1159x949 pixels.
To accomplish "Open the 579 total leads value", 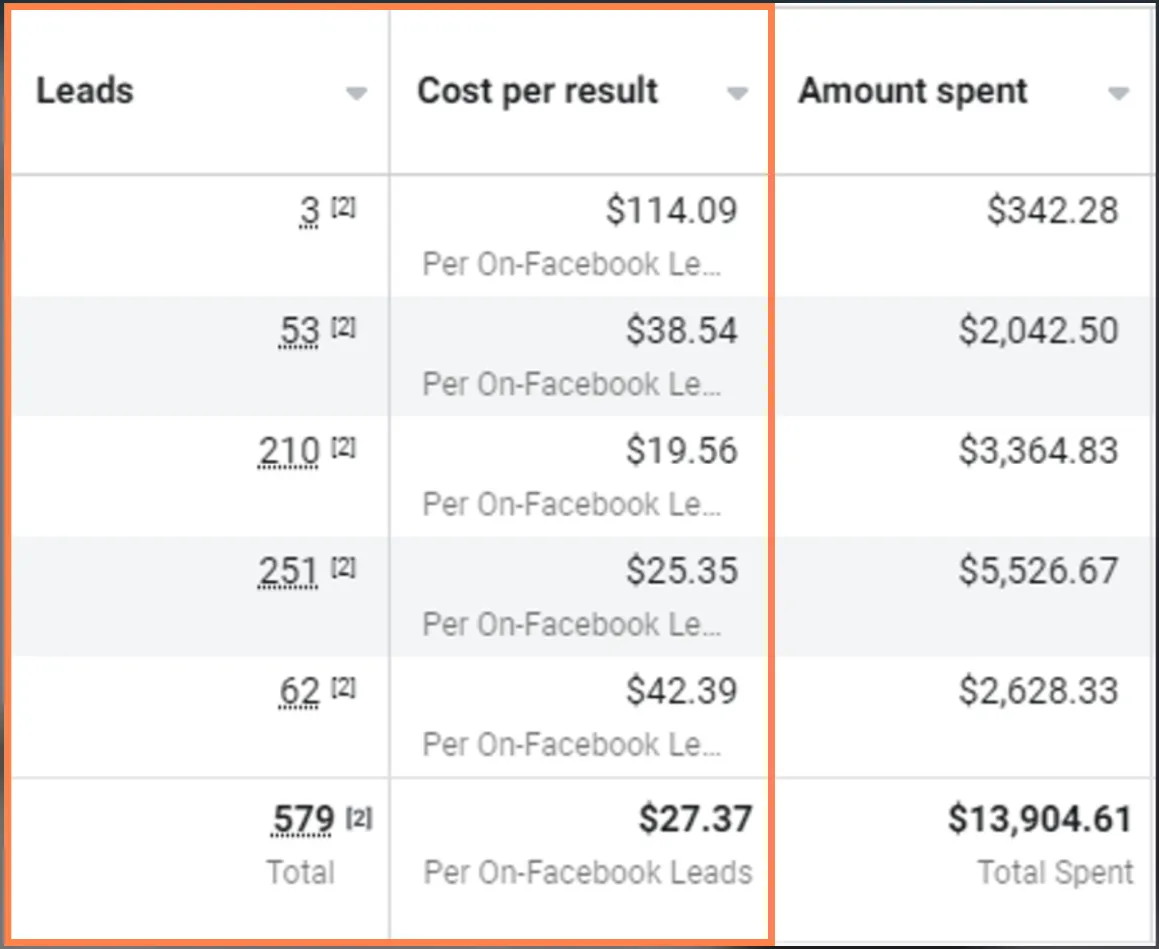I will coord(303,821).
